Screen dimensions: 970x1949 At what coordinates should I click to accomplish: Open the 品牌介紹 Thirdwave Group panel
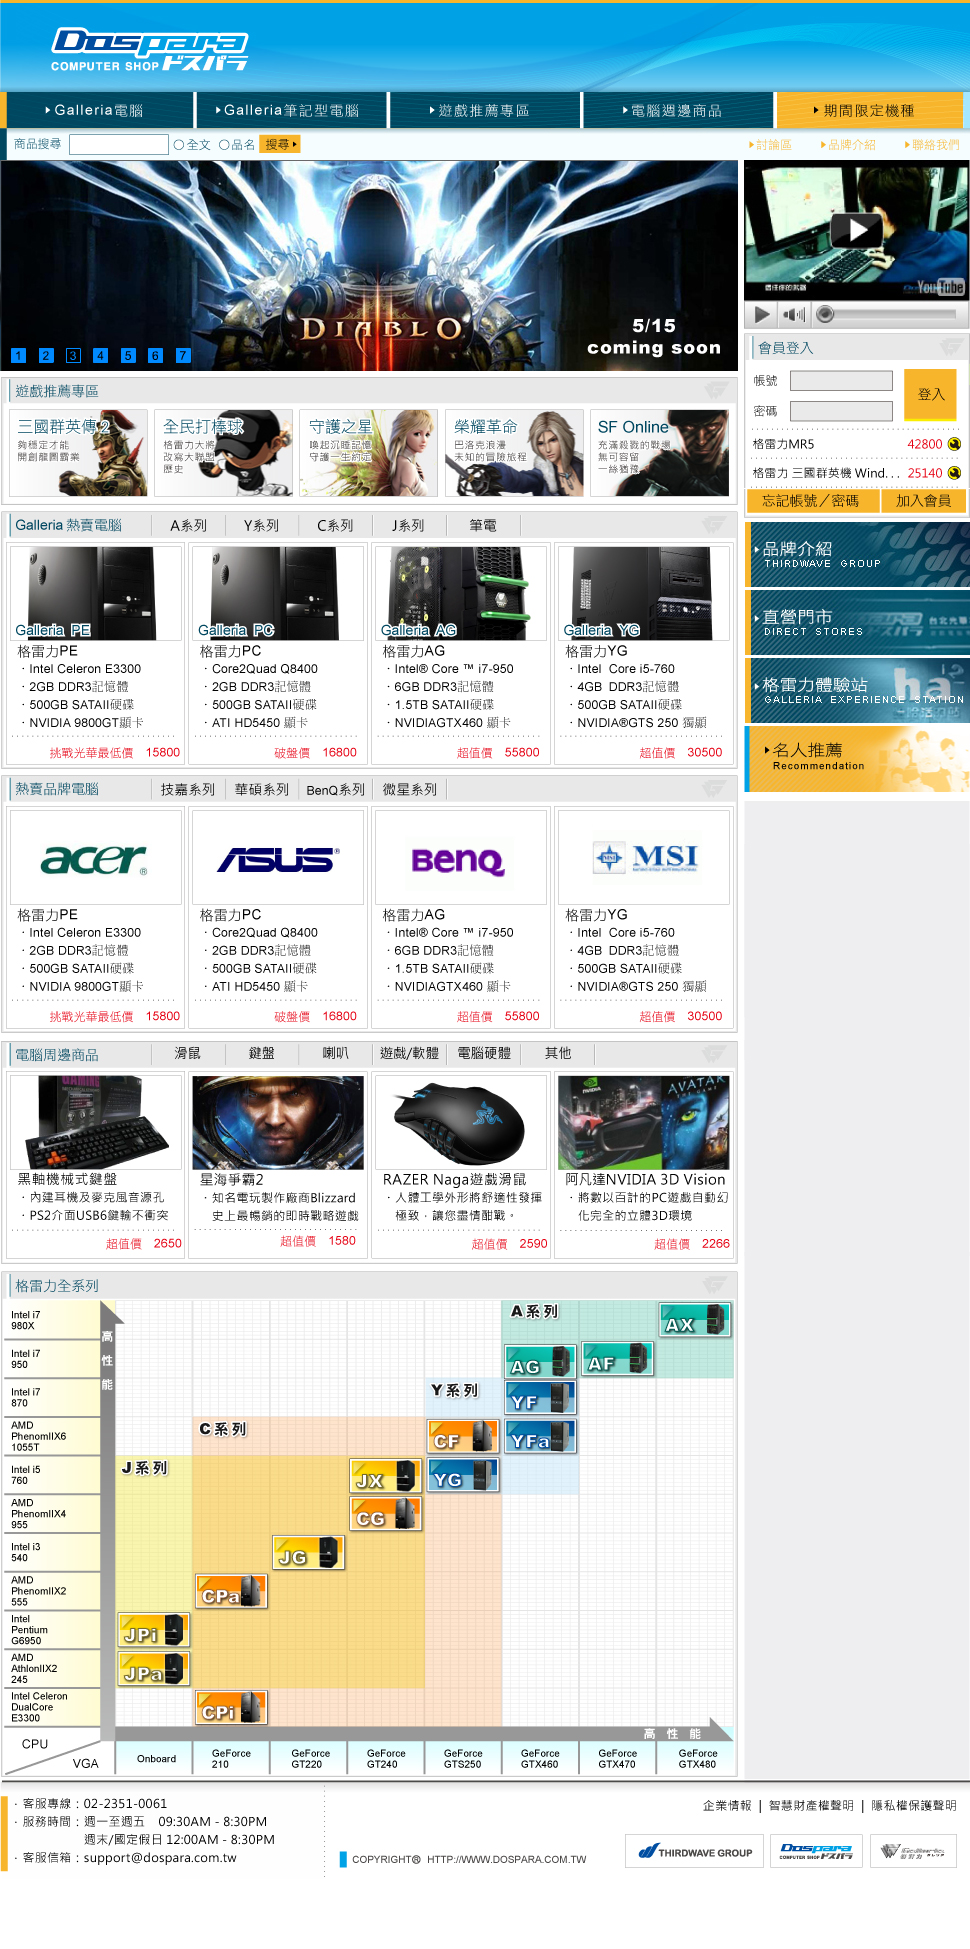click(857, 555)
